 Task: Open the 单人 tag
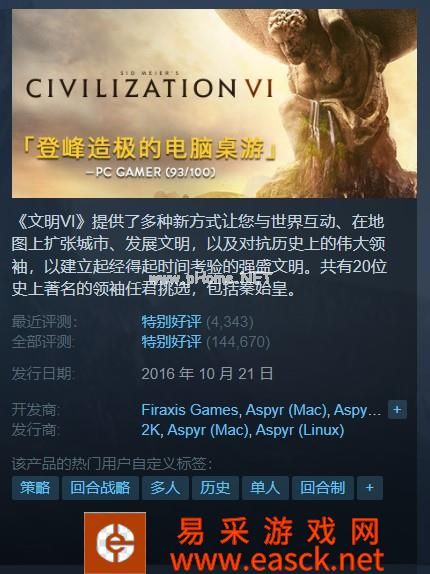265,488
